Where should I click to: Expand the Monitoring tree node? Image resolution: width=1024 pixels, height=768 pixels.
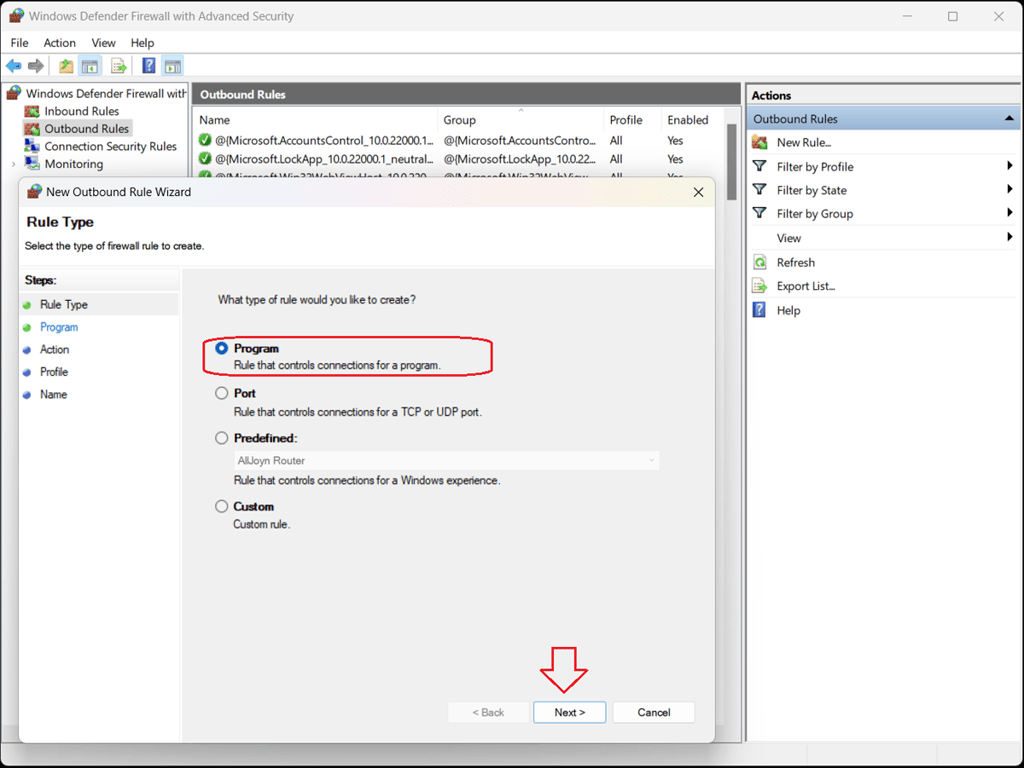pyautogui.click(x=13, y=164)
